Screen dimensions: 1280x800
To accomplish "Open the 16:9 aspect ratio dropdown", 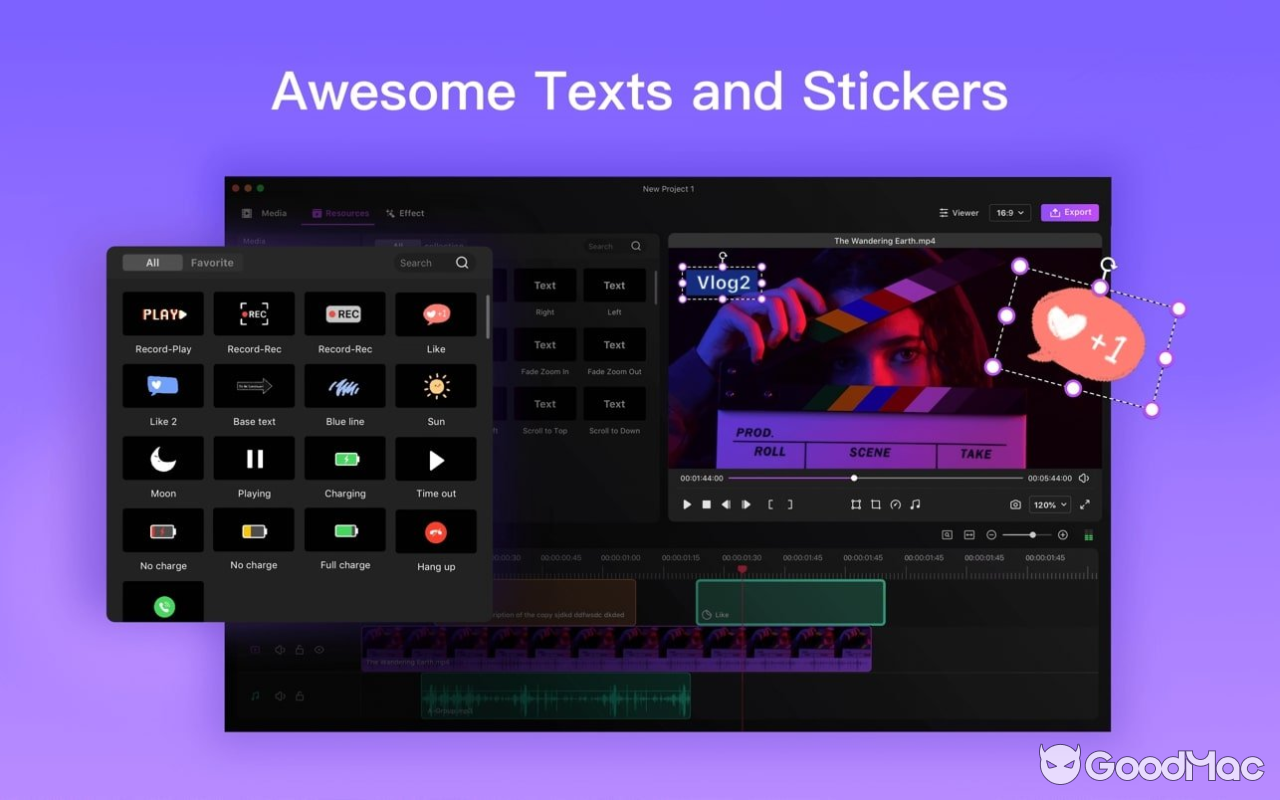I will [1010, 212].
